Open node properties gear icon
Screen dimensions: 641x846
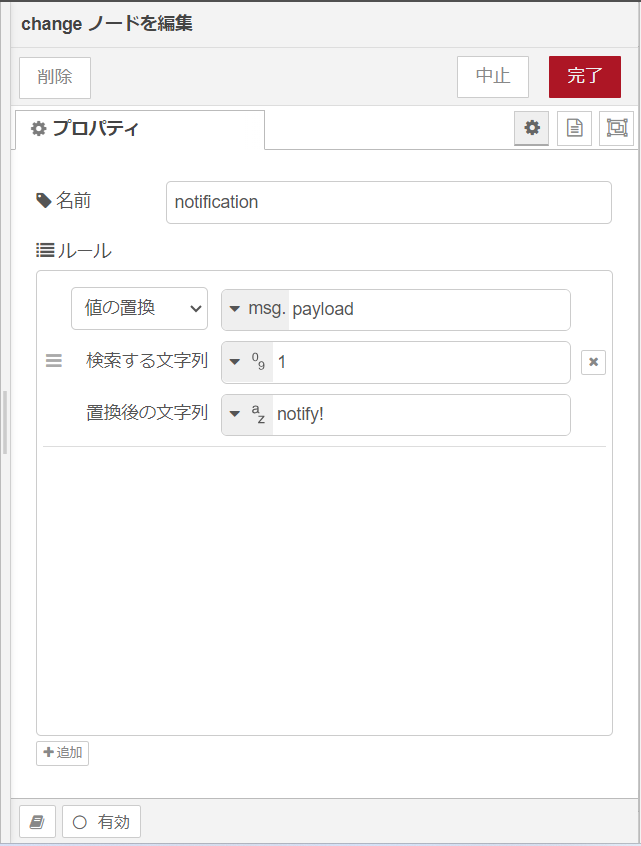point(531,128)
